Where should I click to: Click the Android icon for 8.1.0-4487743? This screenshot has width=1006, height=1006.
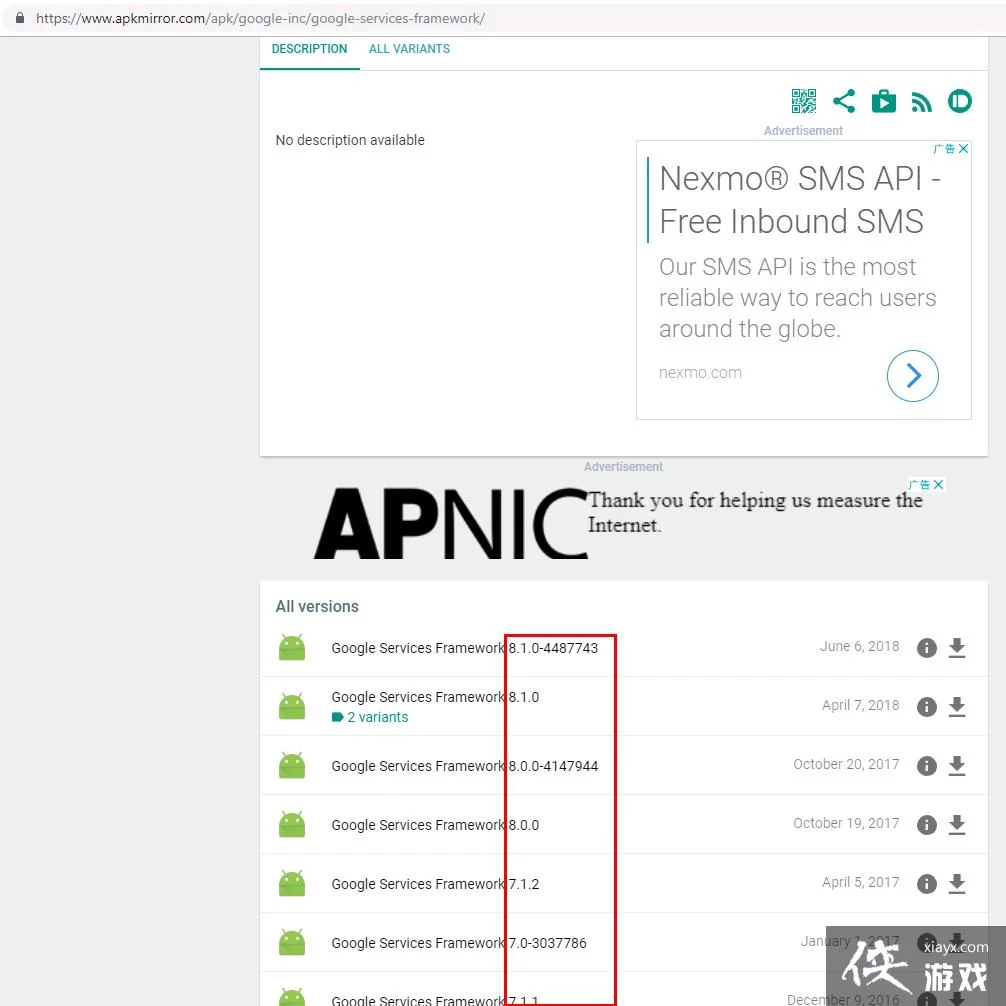[292, 647]
